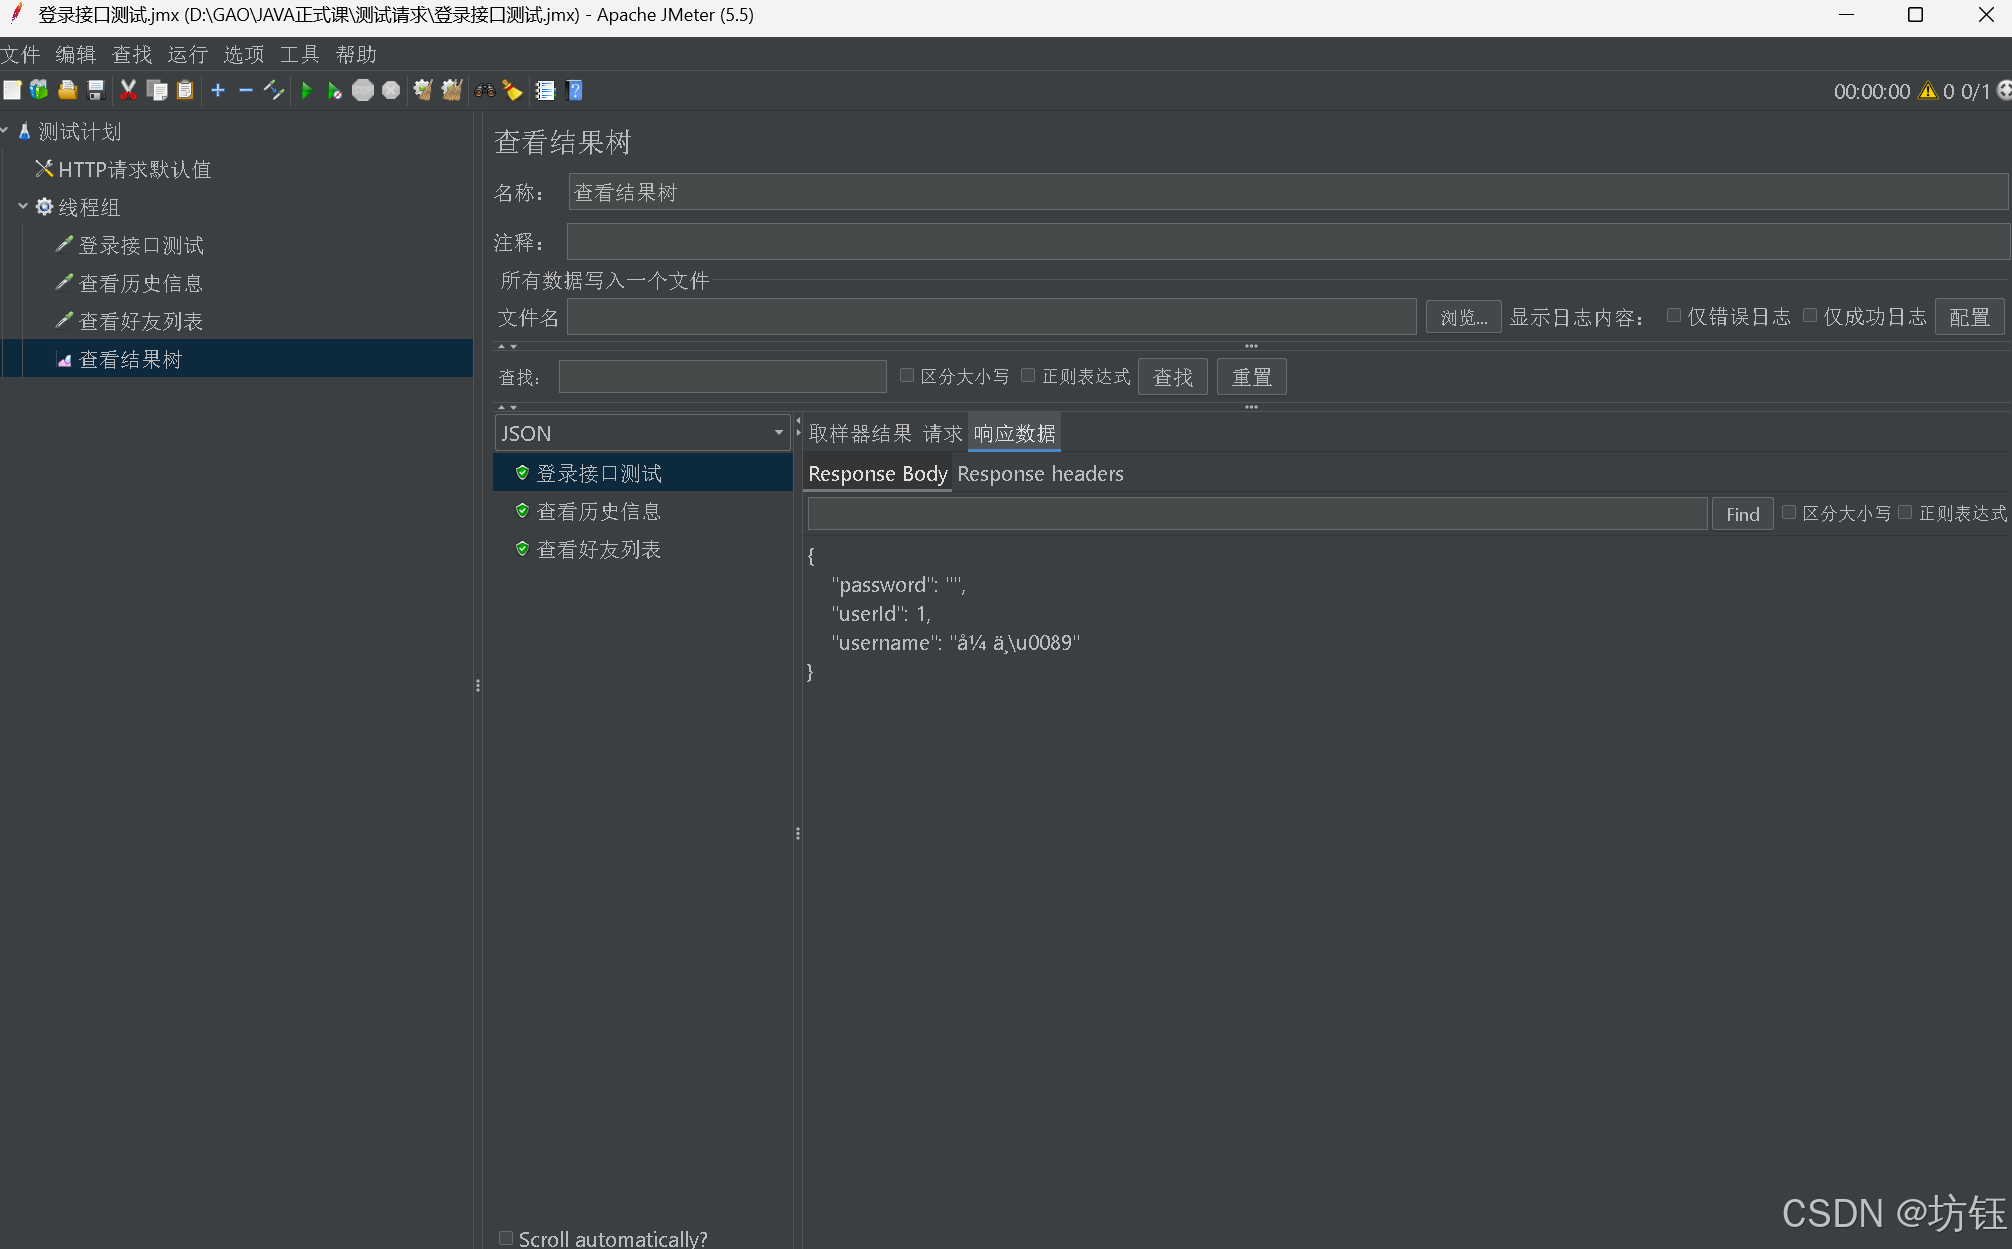Save the test plan with the floppy icon
Screen dimensions: 2012x1249
pyautogui.click(x=96, y=91)
